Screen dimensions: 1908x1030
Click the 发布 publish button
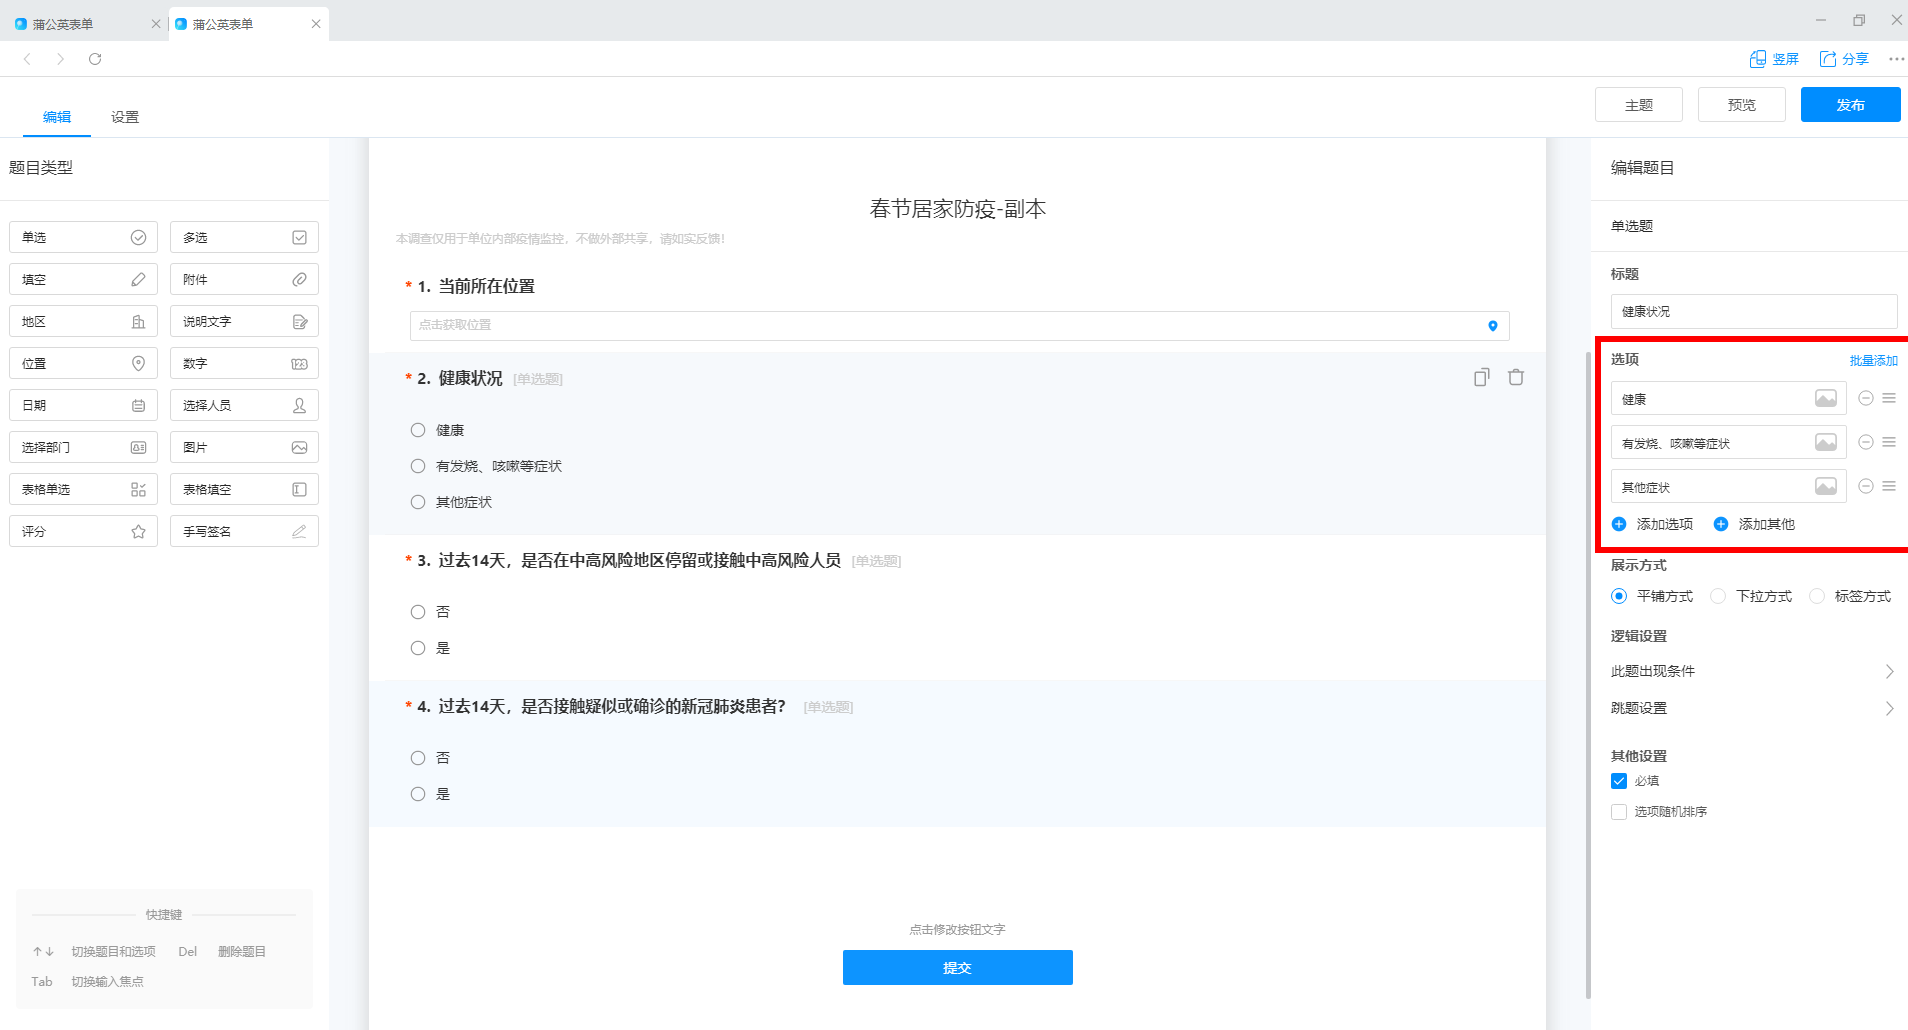coord(1850,104)
